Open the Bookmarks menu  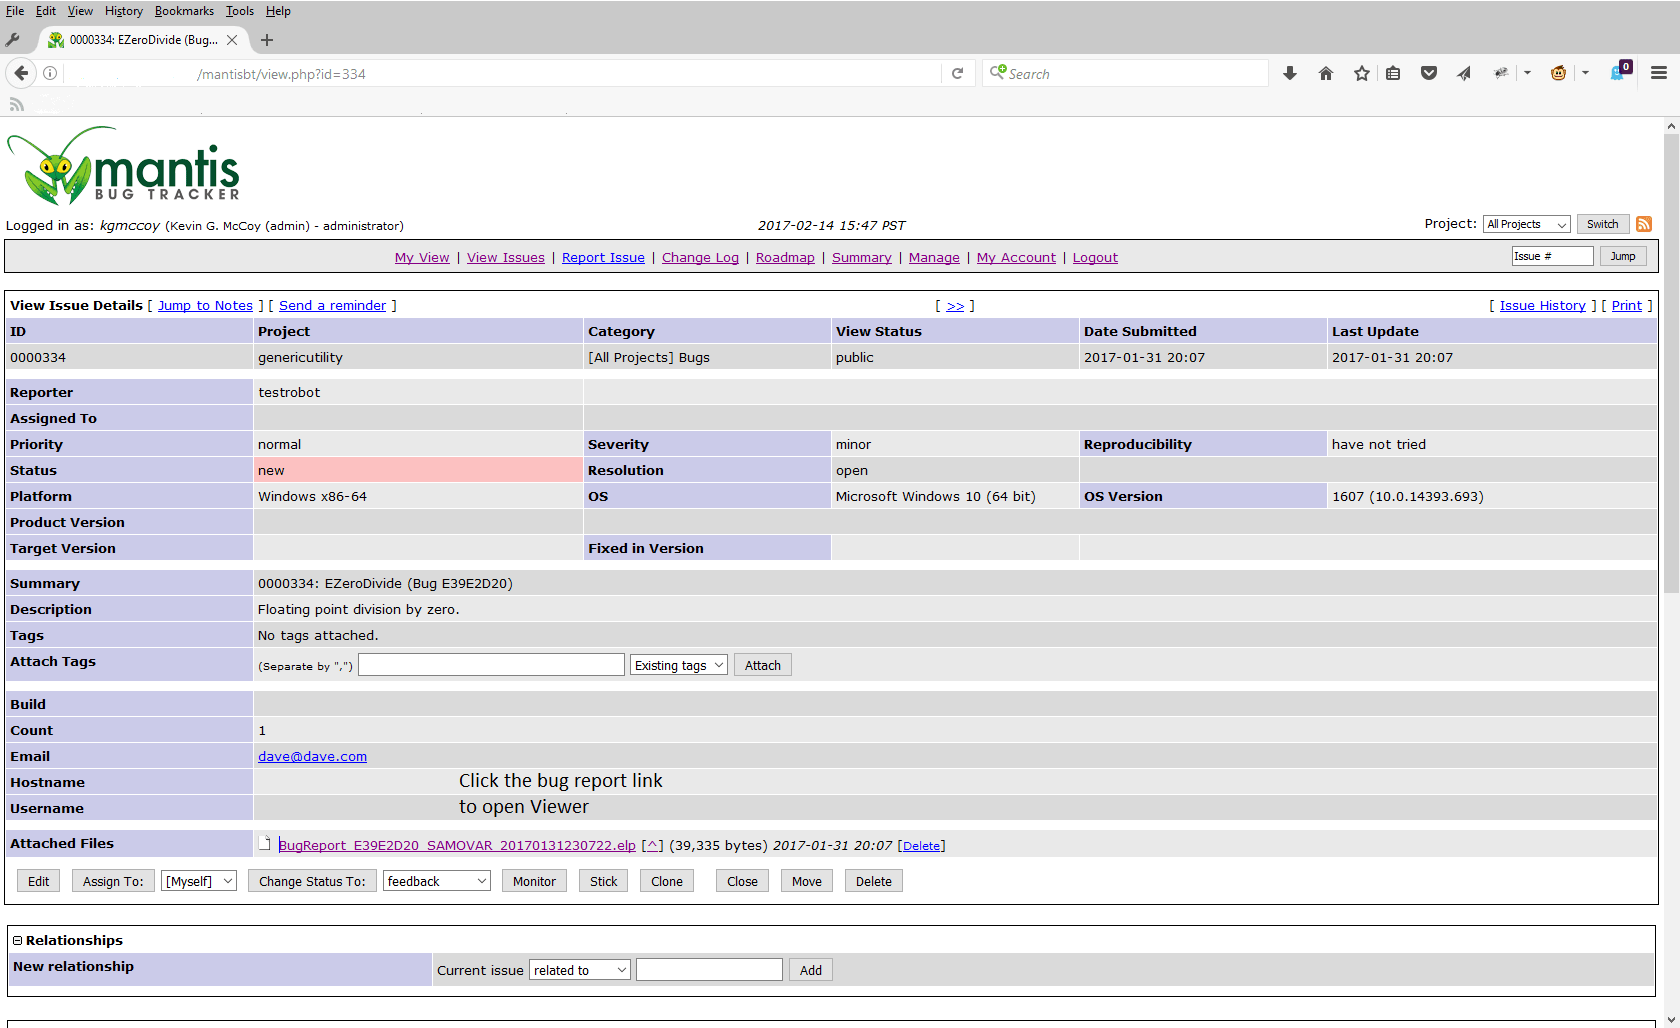click(x=184, y=11)
